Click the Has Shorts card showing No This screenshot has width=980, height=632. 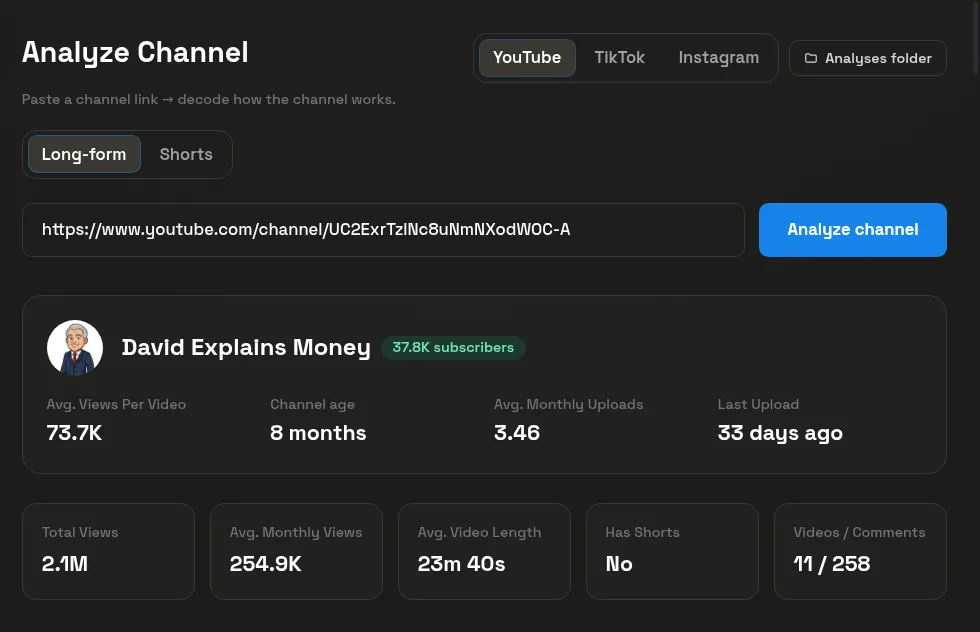tap(672, 551)
